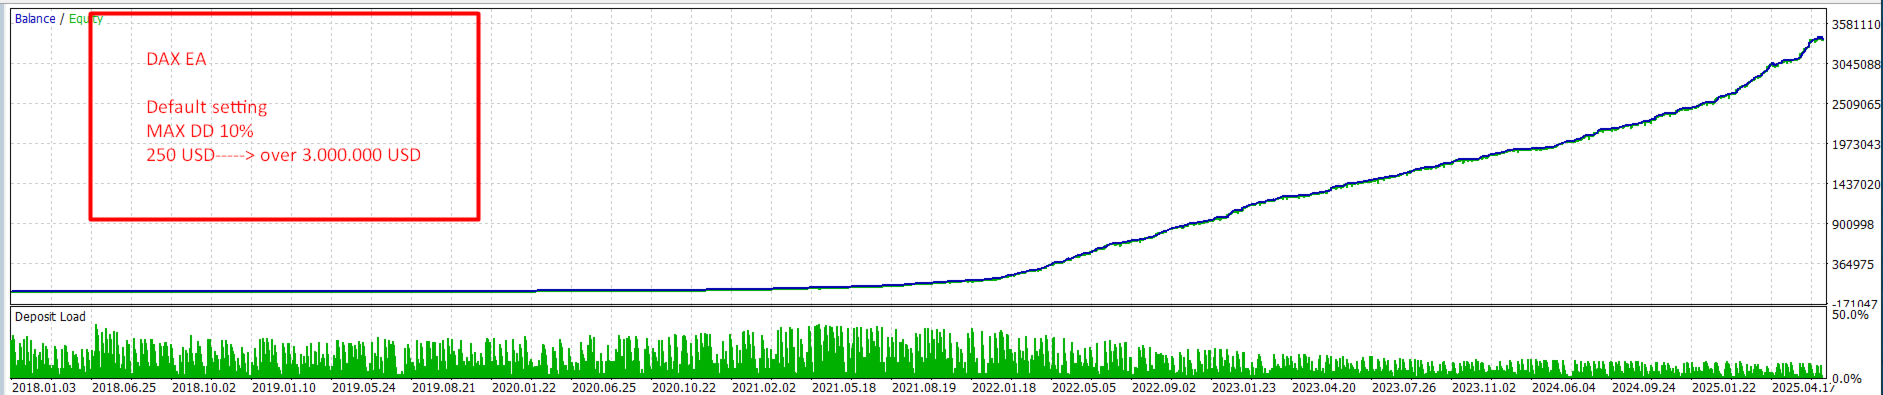
Task: Click the 364975 value on the balance axis
Action: tap(1853, 265)
